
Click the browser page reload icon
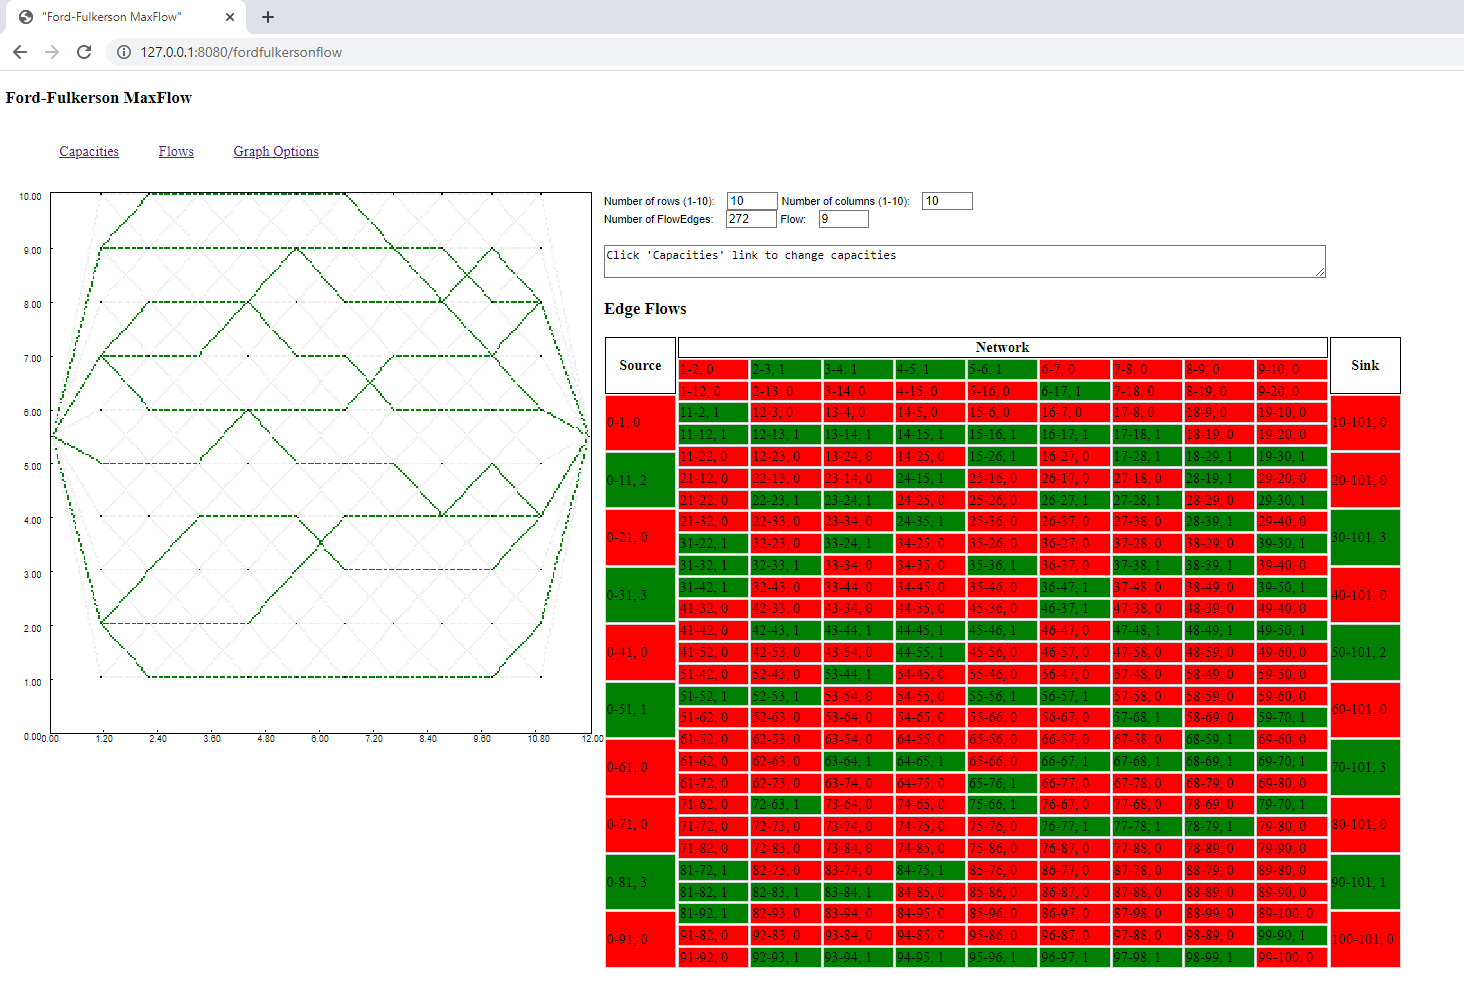click(x=84, y=52)
